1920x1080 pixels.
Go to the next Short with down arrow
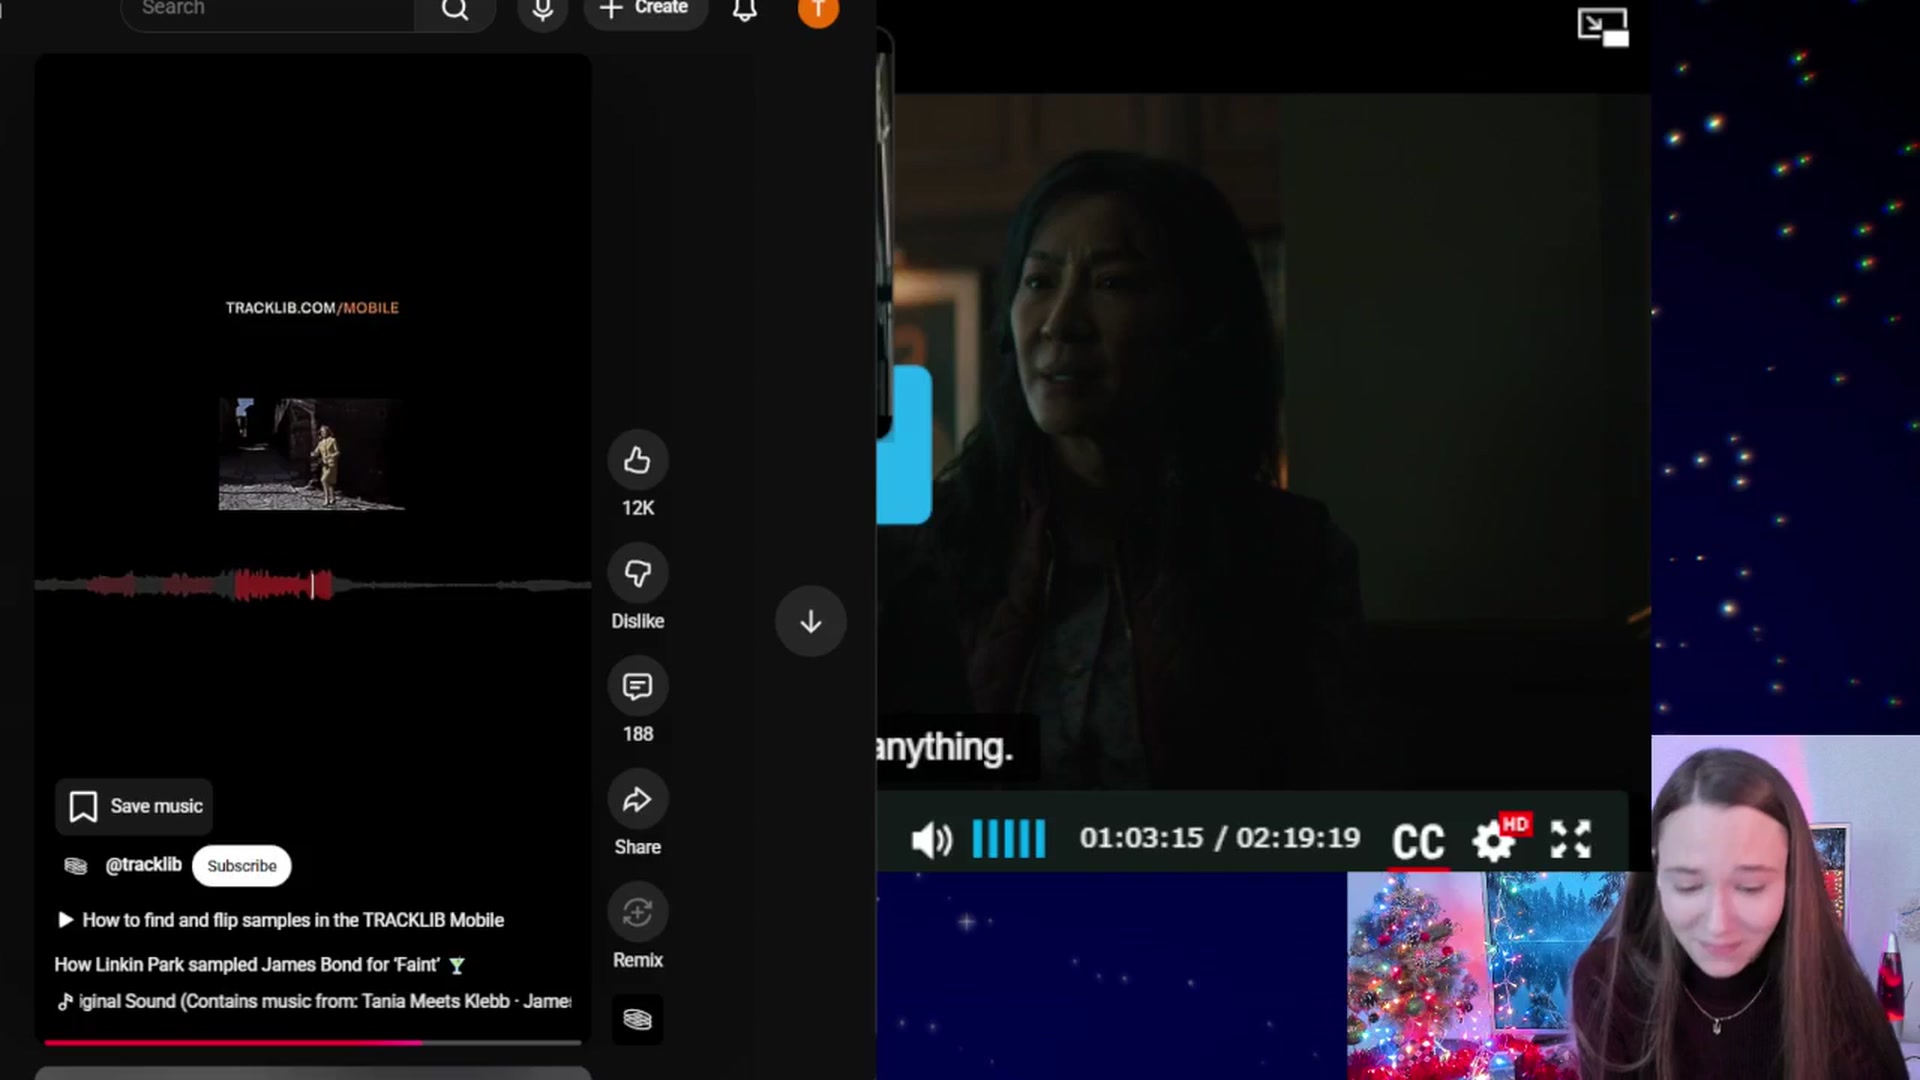pos(811,622)
